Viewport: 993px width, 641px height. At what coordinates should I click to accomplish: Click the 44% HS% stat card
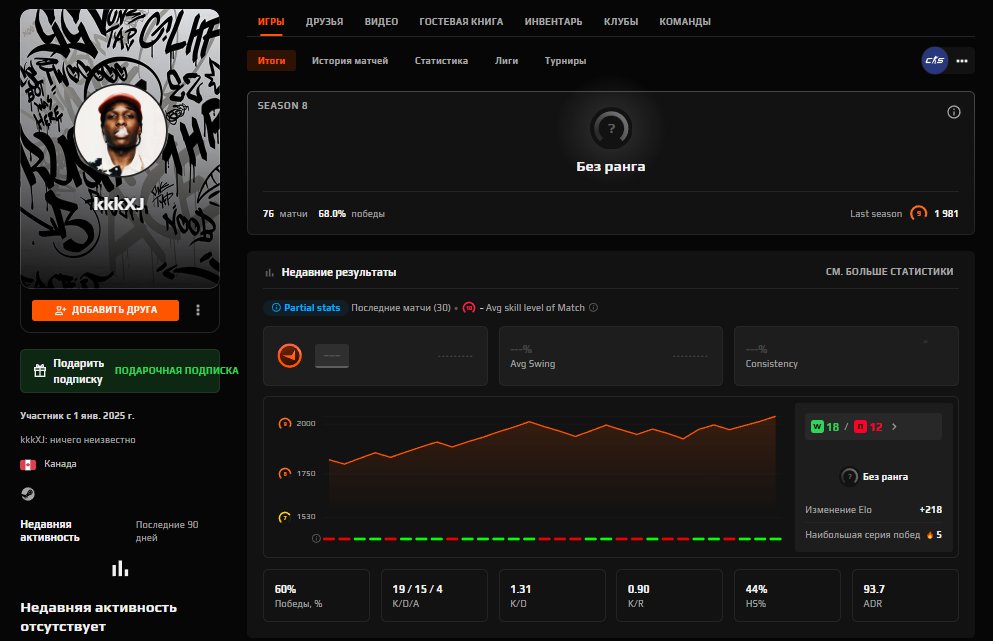pyautogui.click(x=787, y=595)
